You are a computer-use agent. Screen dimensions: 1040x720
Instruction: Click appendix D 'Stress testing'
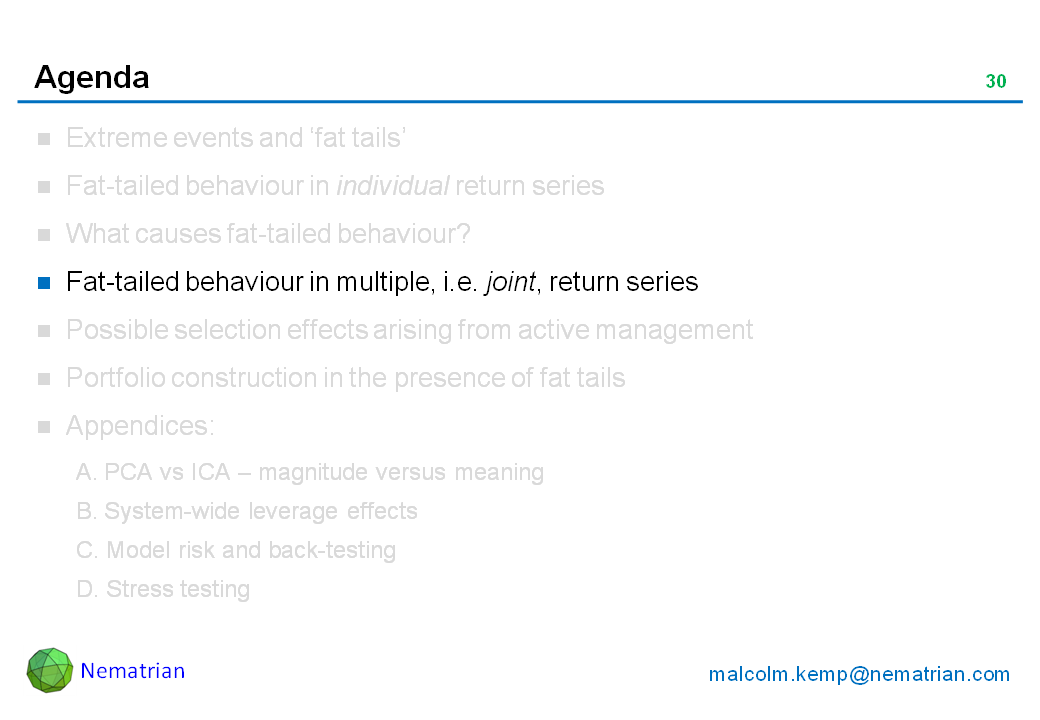click(163, 589)
